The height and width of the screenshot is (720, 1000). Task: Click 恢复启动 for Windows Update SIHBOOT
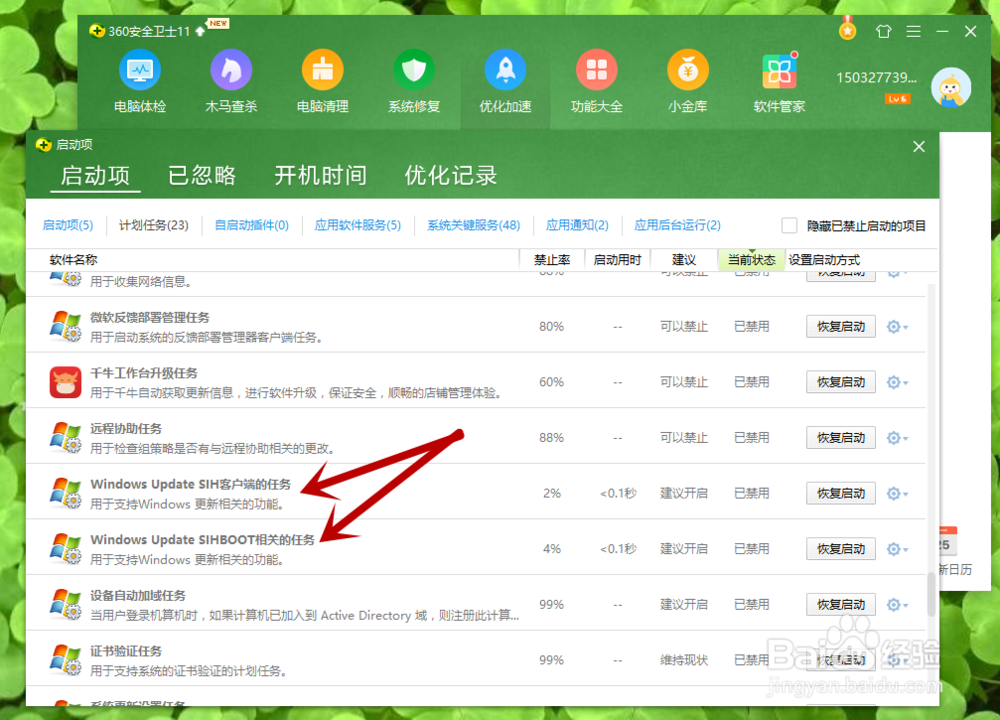tap(841, 548)
